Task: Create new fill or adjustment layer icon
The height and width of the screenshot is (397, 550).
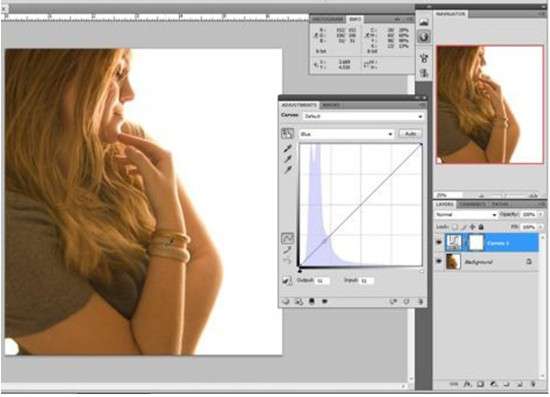Action: [x=493, y=384]
